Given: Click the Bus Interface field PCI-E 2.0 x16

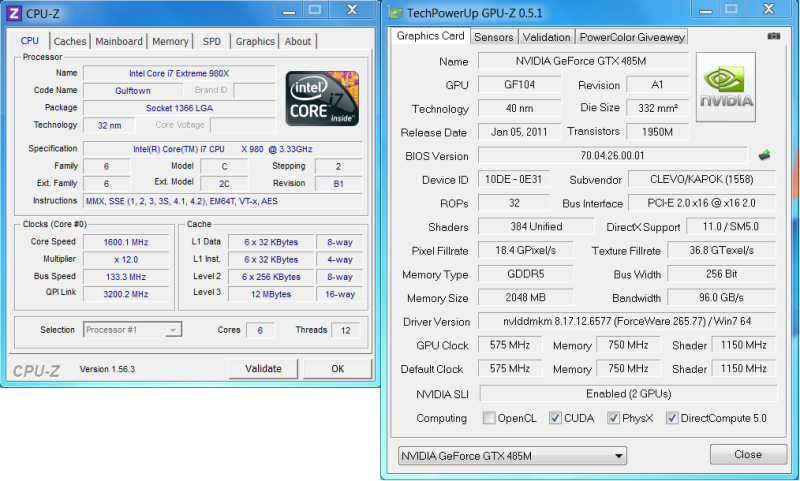Looking at the screenshot, I should [x=702, y=203].
